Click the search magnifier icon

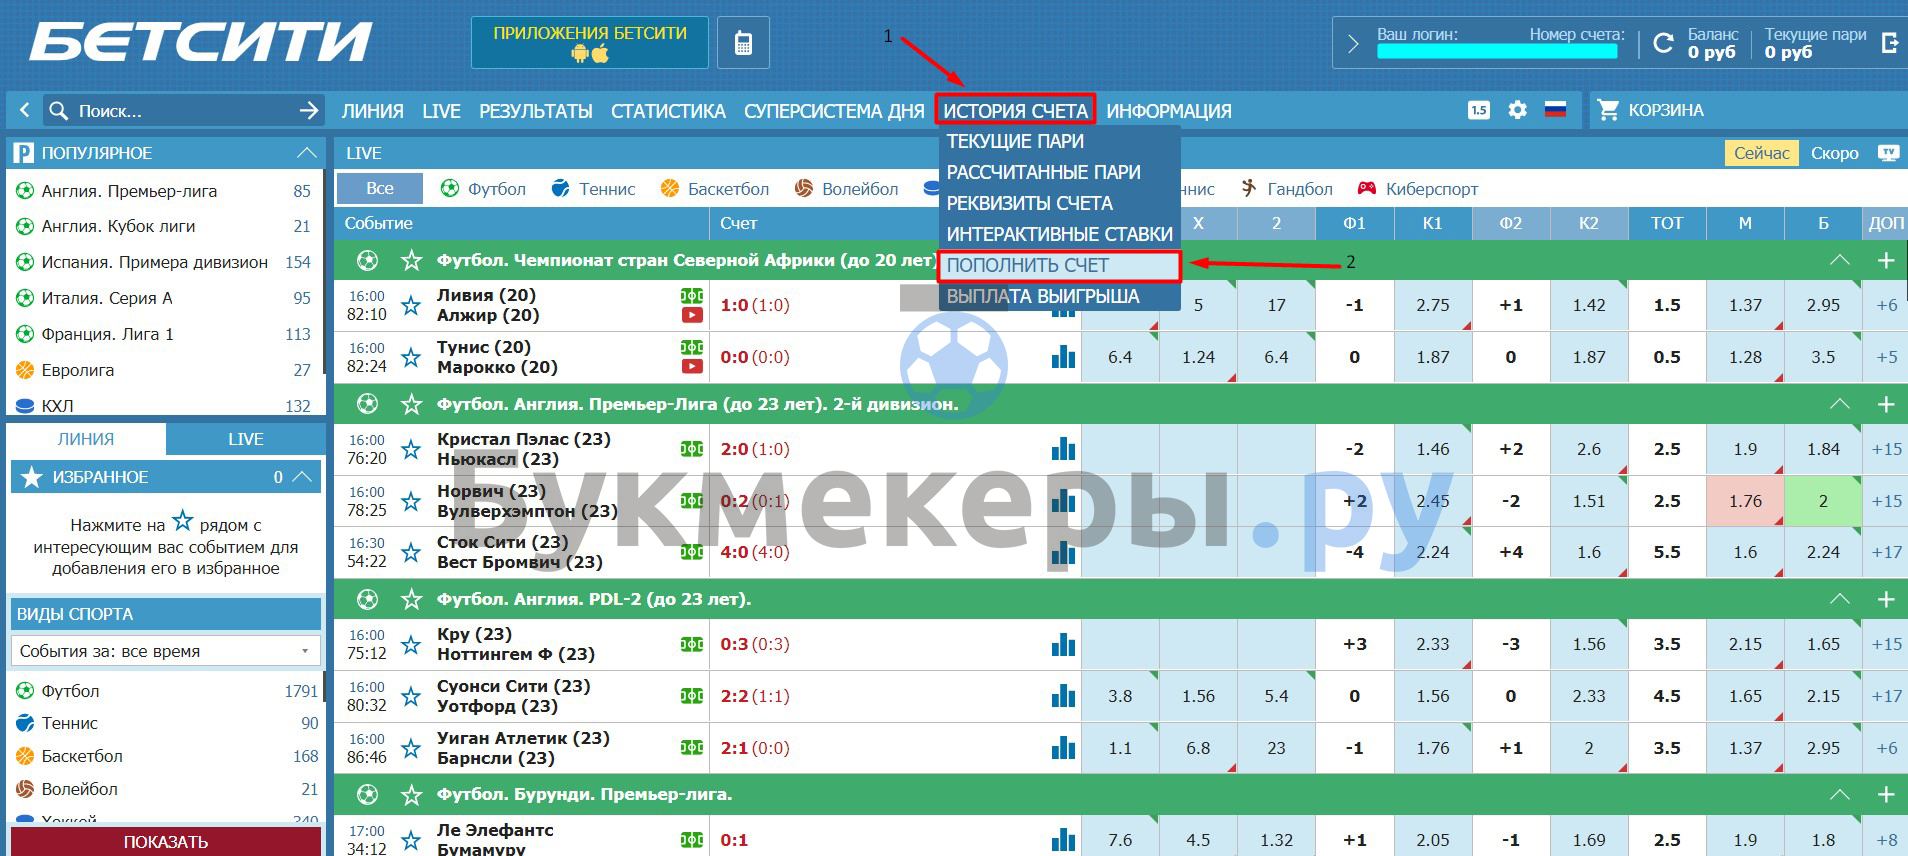coord(59,110)
